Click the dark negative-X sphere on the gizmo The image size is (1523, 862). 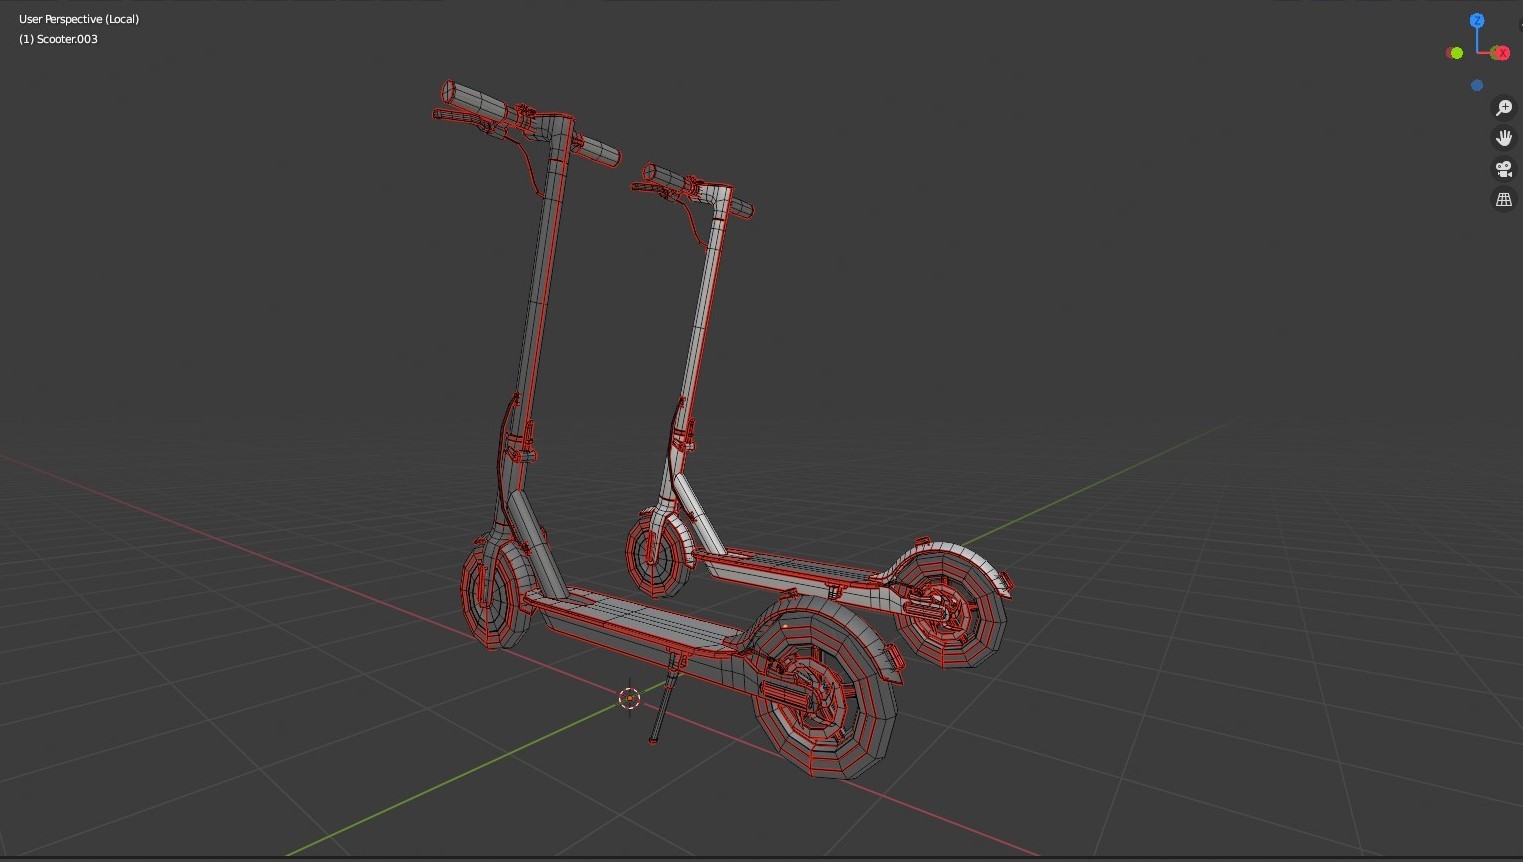pos(1447,52)
